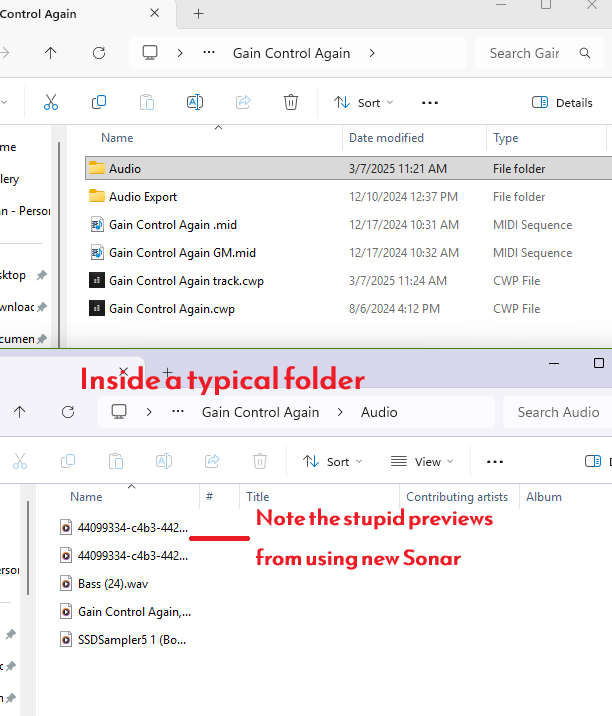Toggle the Details pane button
The height and width of the screenshot is (716, 612).
(x=562, y=102)
